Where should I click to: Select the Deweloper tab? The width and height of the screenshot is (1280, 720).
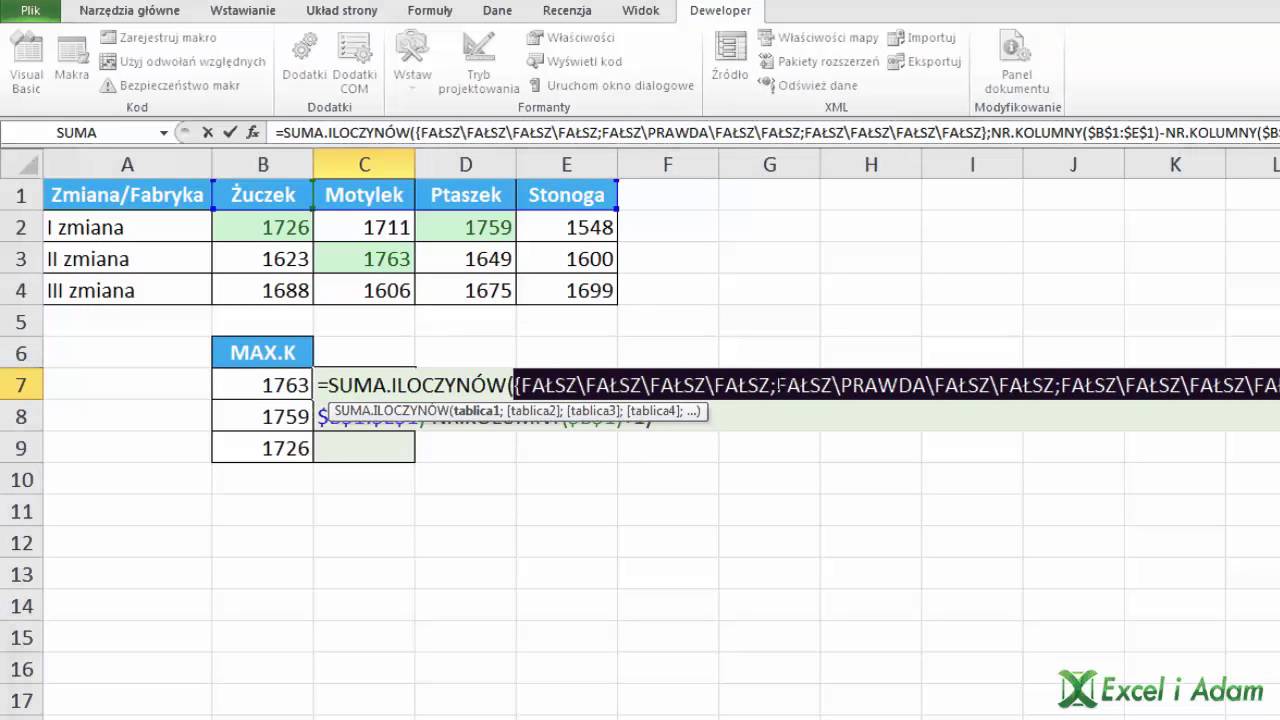click(x=720, y=11)
